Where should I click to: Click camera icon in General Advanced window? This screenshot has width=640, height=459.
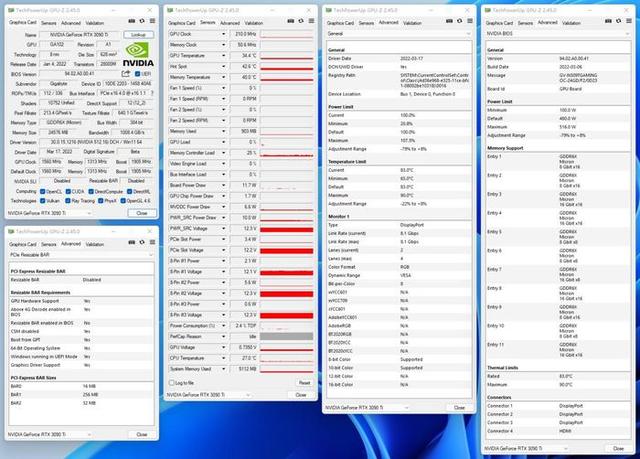coord(449,21)
